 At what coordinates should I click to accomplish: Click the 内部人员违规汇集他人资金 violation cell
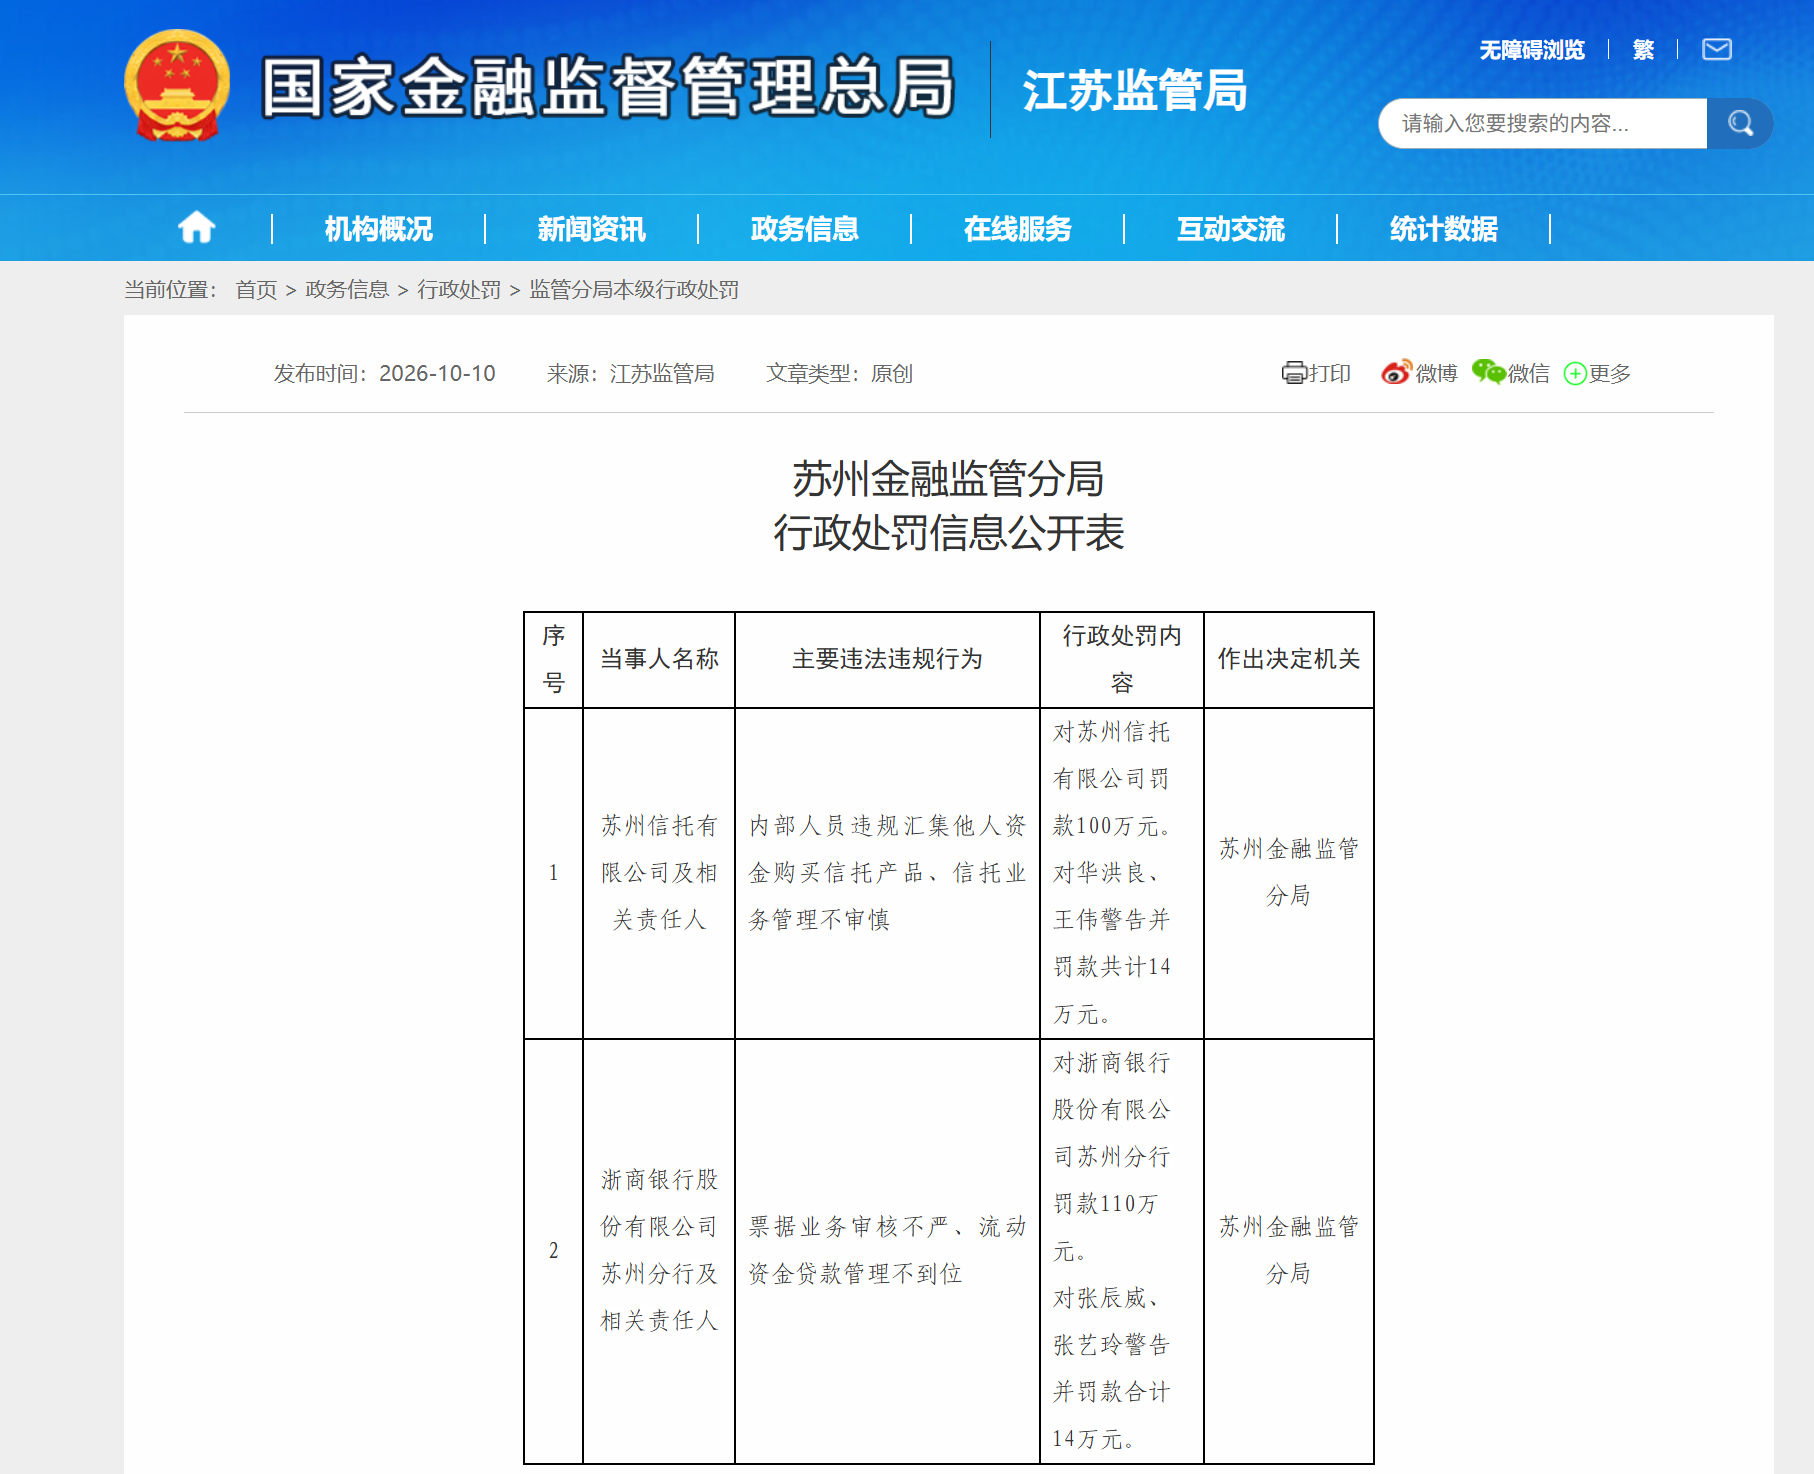point(887,873)
